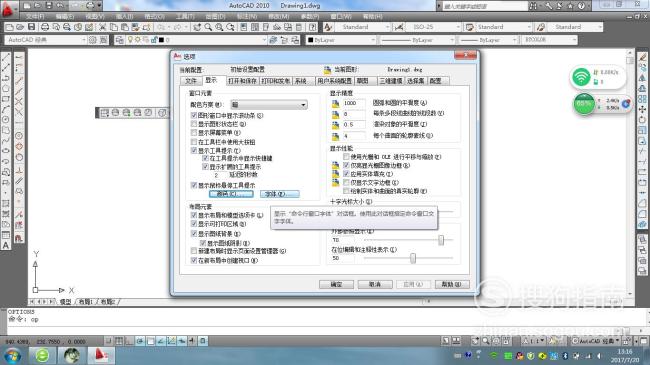Select the Multiline Text A tool
The height and width of the screenshot is (365, 650).
pos(6,245)
